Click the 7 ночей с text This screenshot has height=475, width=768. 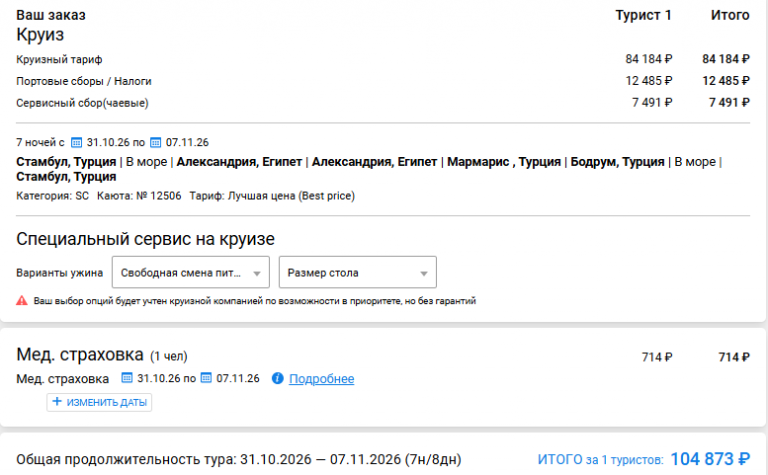40,142
